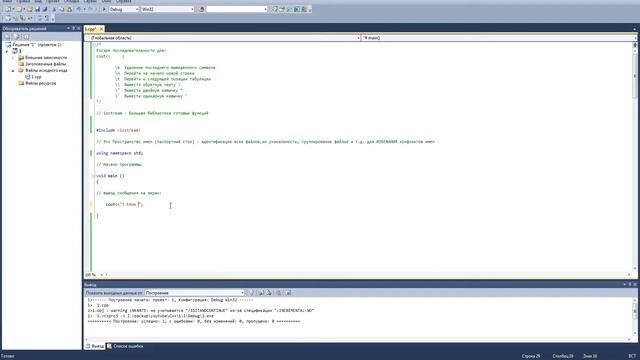The image size is (640, 360).
Task: Click the Copy toolbar icon
Action: click(x=61, y=9)
